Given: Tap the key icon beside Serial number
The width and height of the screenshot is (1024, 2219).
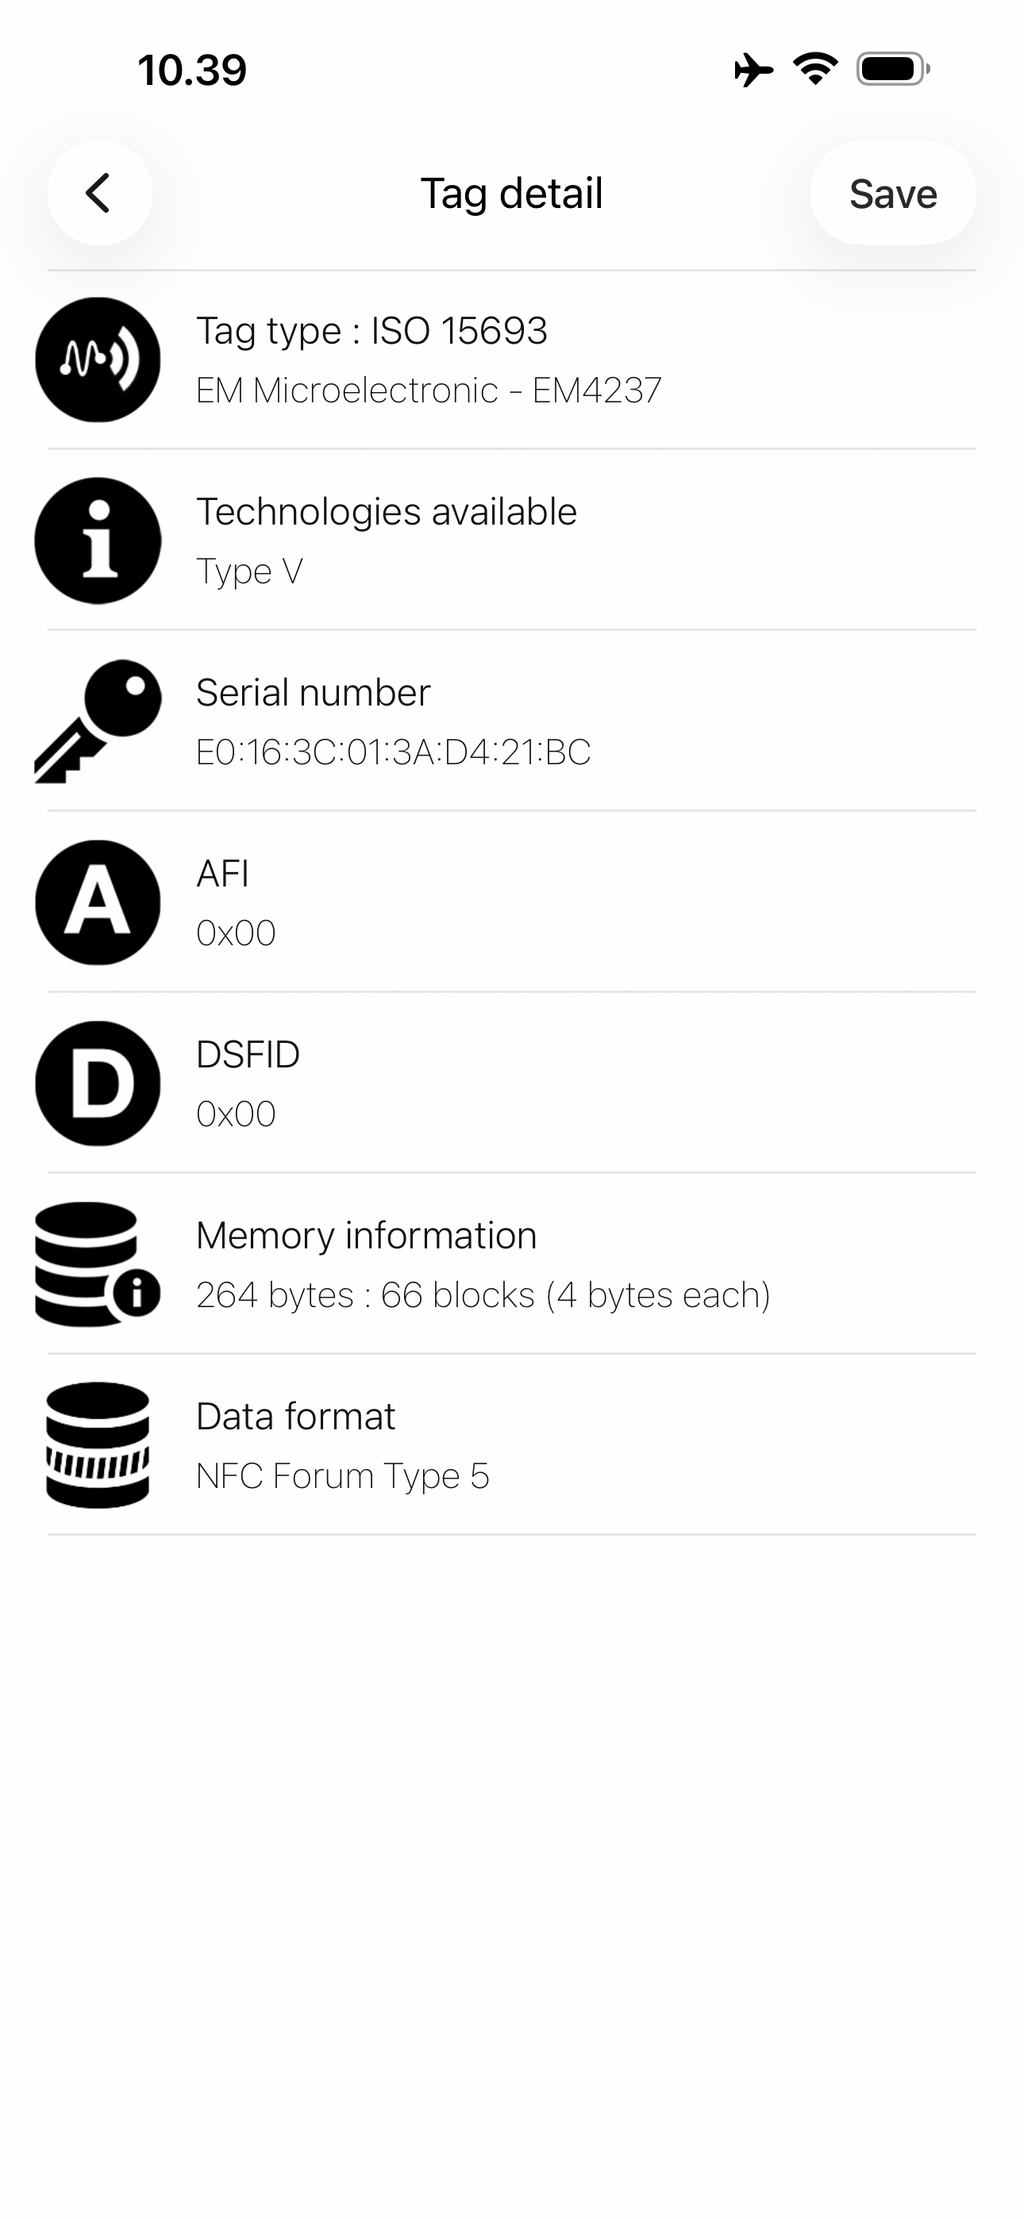Looking at the screenshot, I should coord(98,721).
